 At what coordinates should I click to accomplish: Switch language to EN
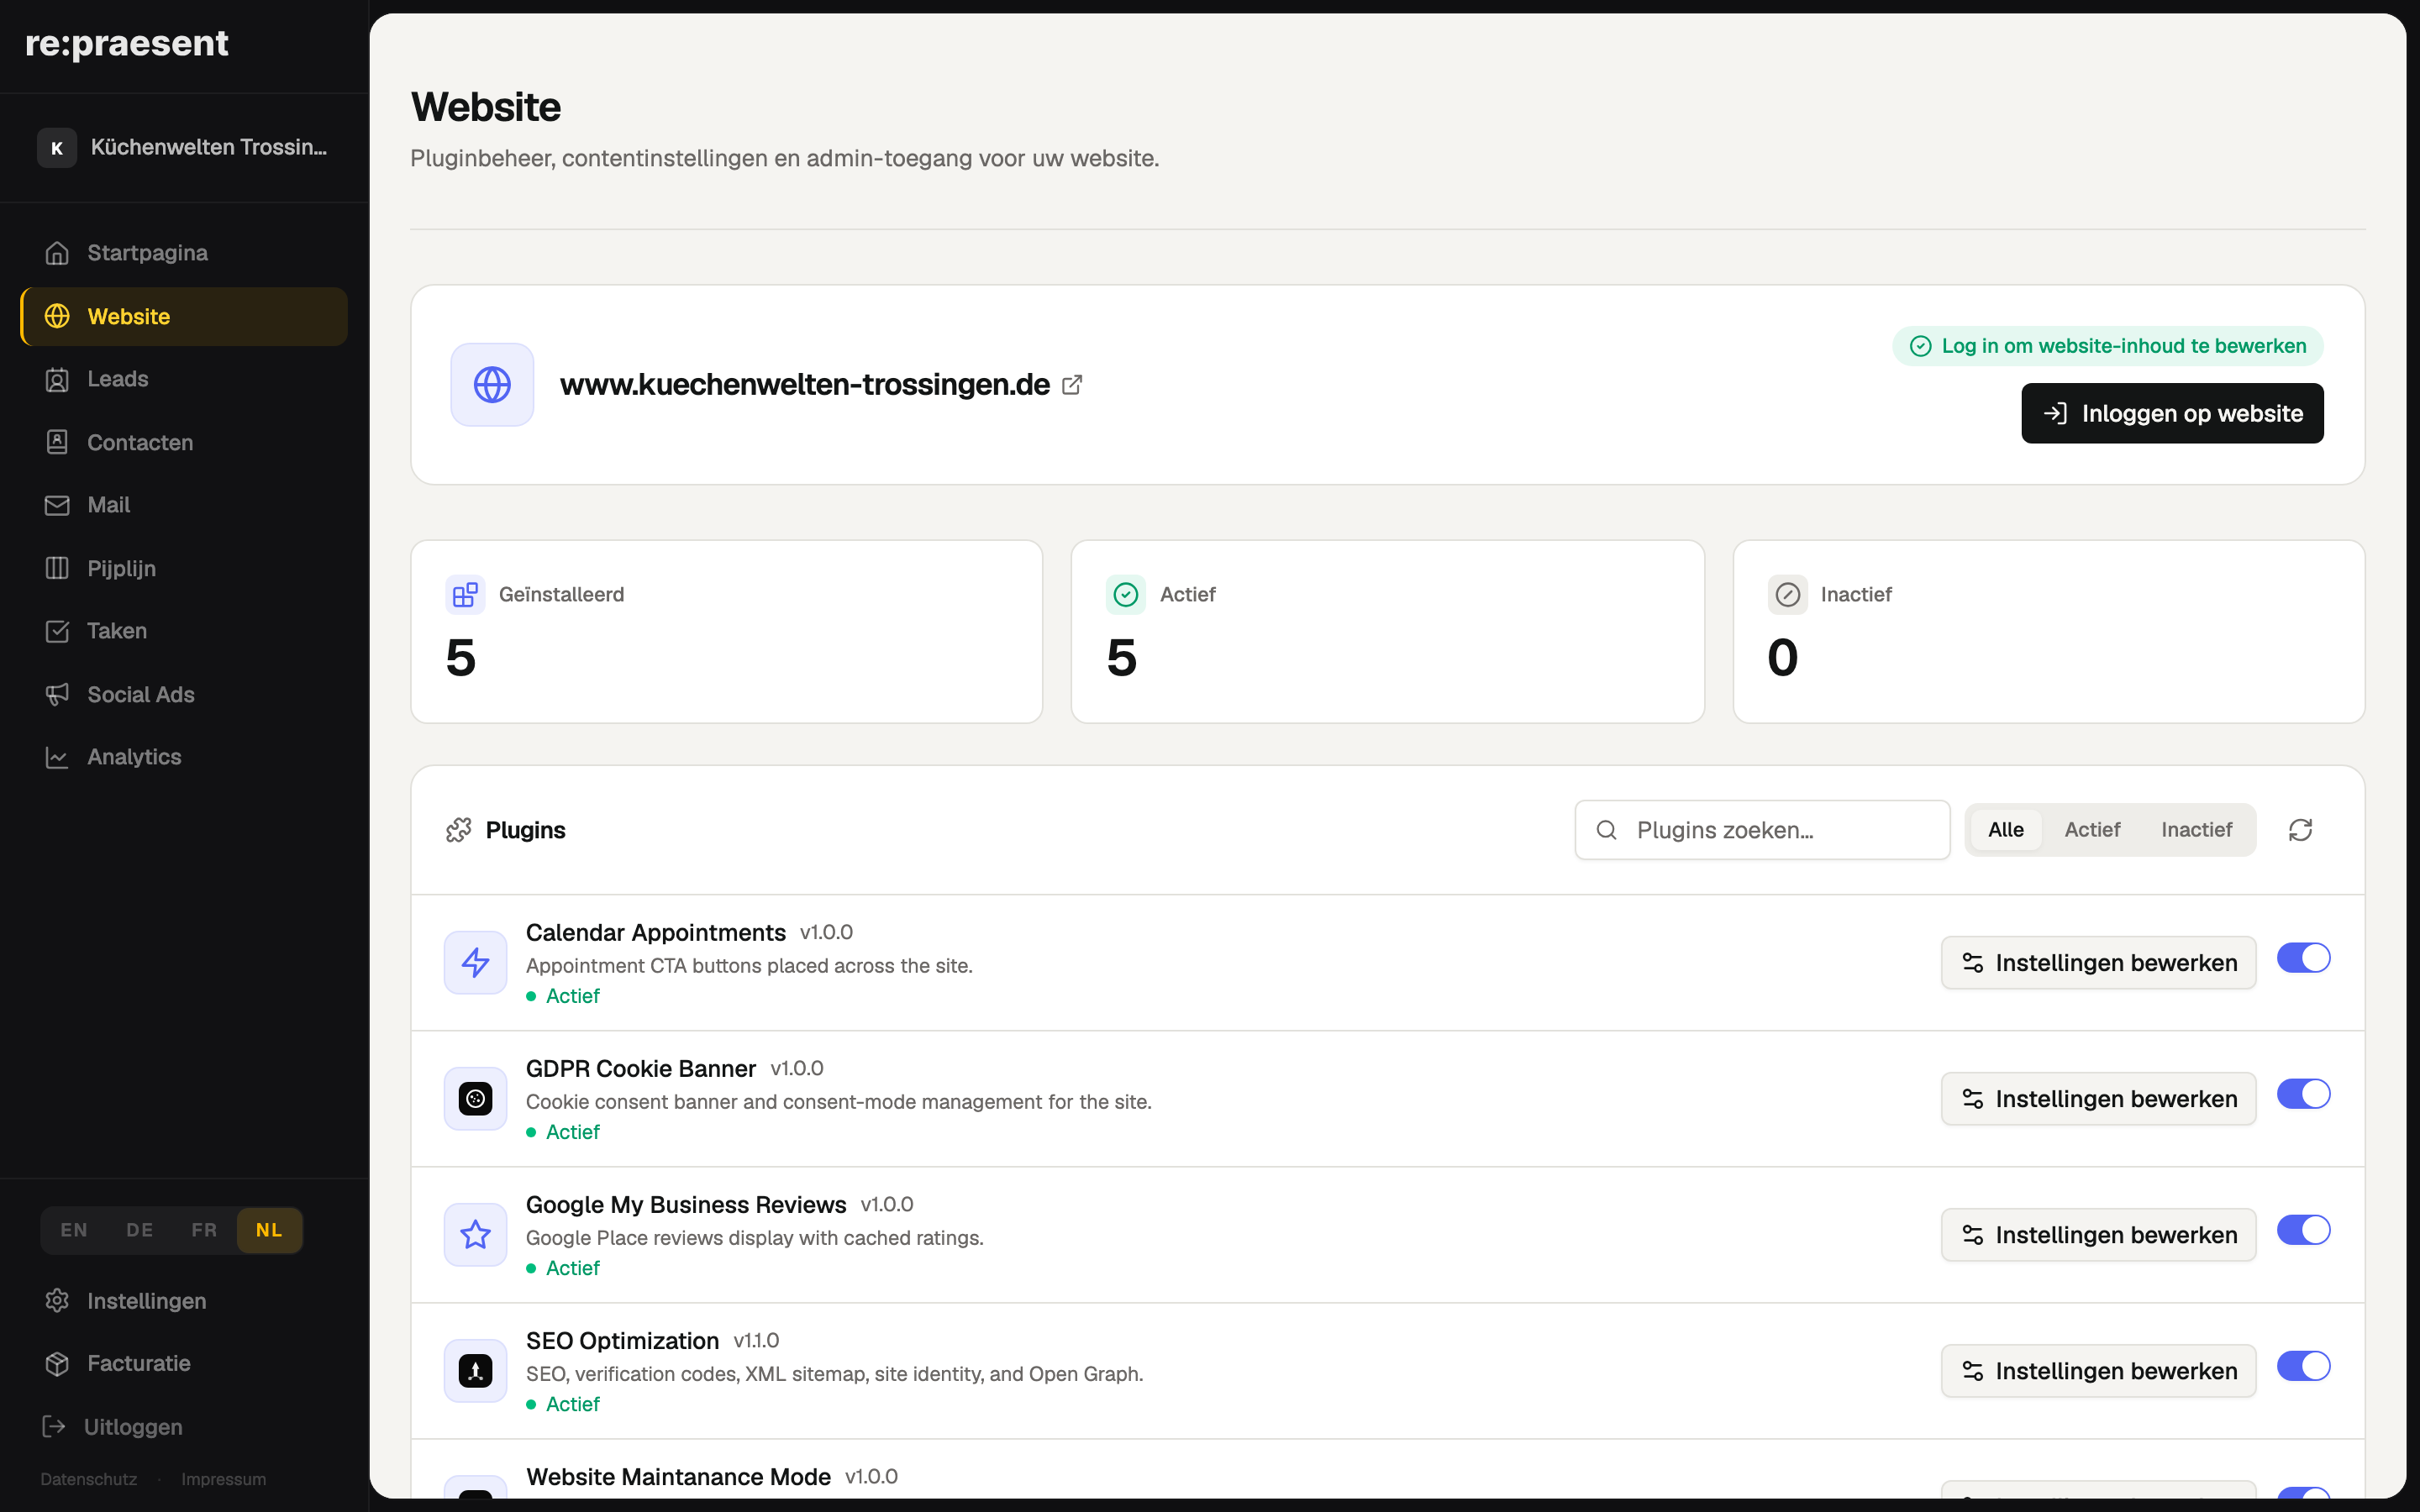[x=74, y=1230]
